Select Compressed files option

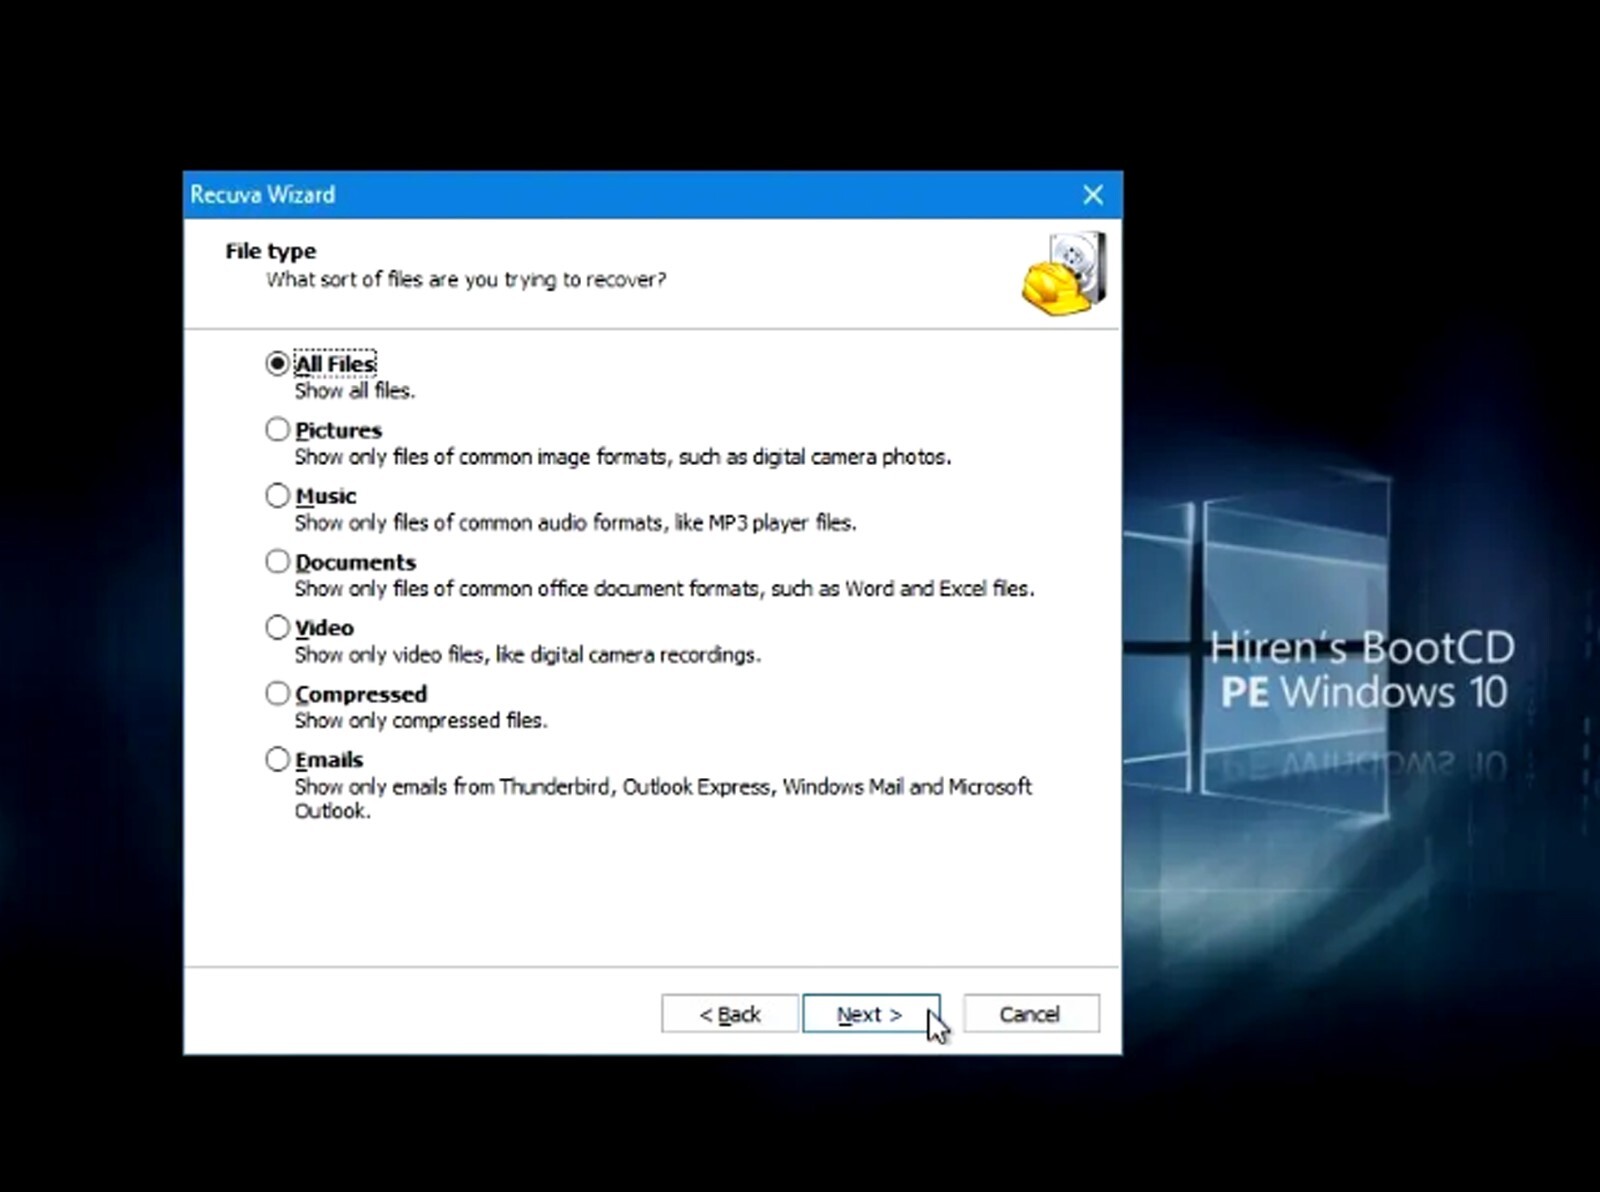click(x=277, y=692)
